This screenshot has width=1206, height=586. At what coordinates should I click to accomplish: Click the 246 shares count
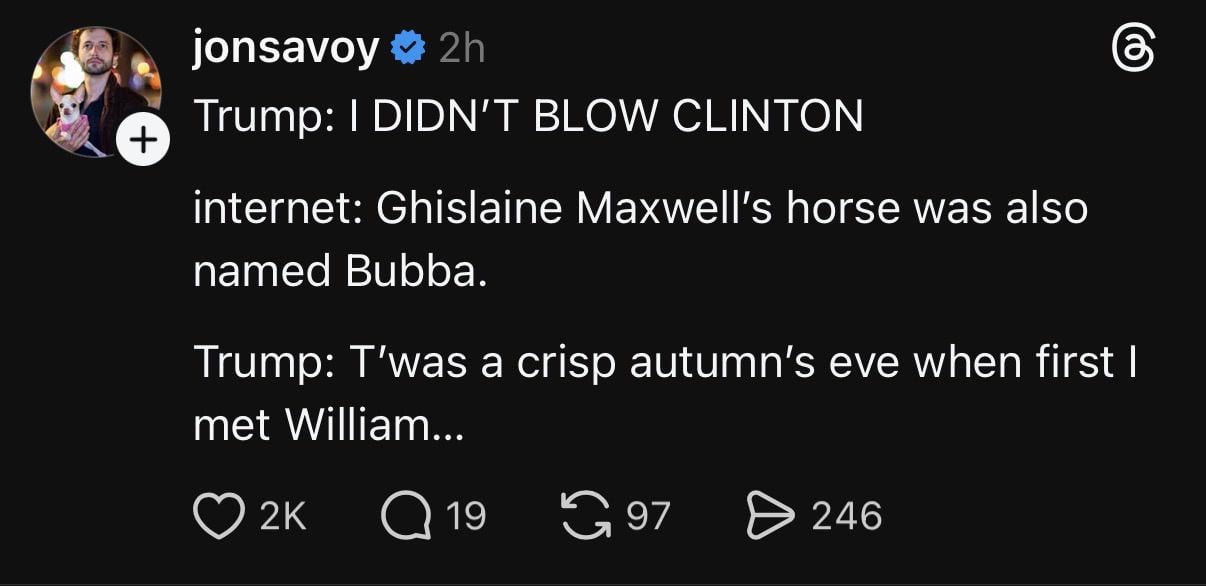click(x=846, y=516)
